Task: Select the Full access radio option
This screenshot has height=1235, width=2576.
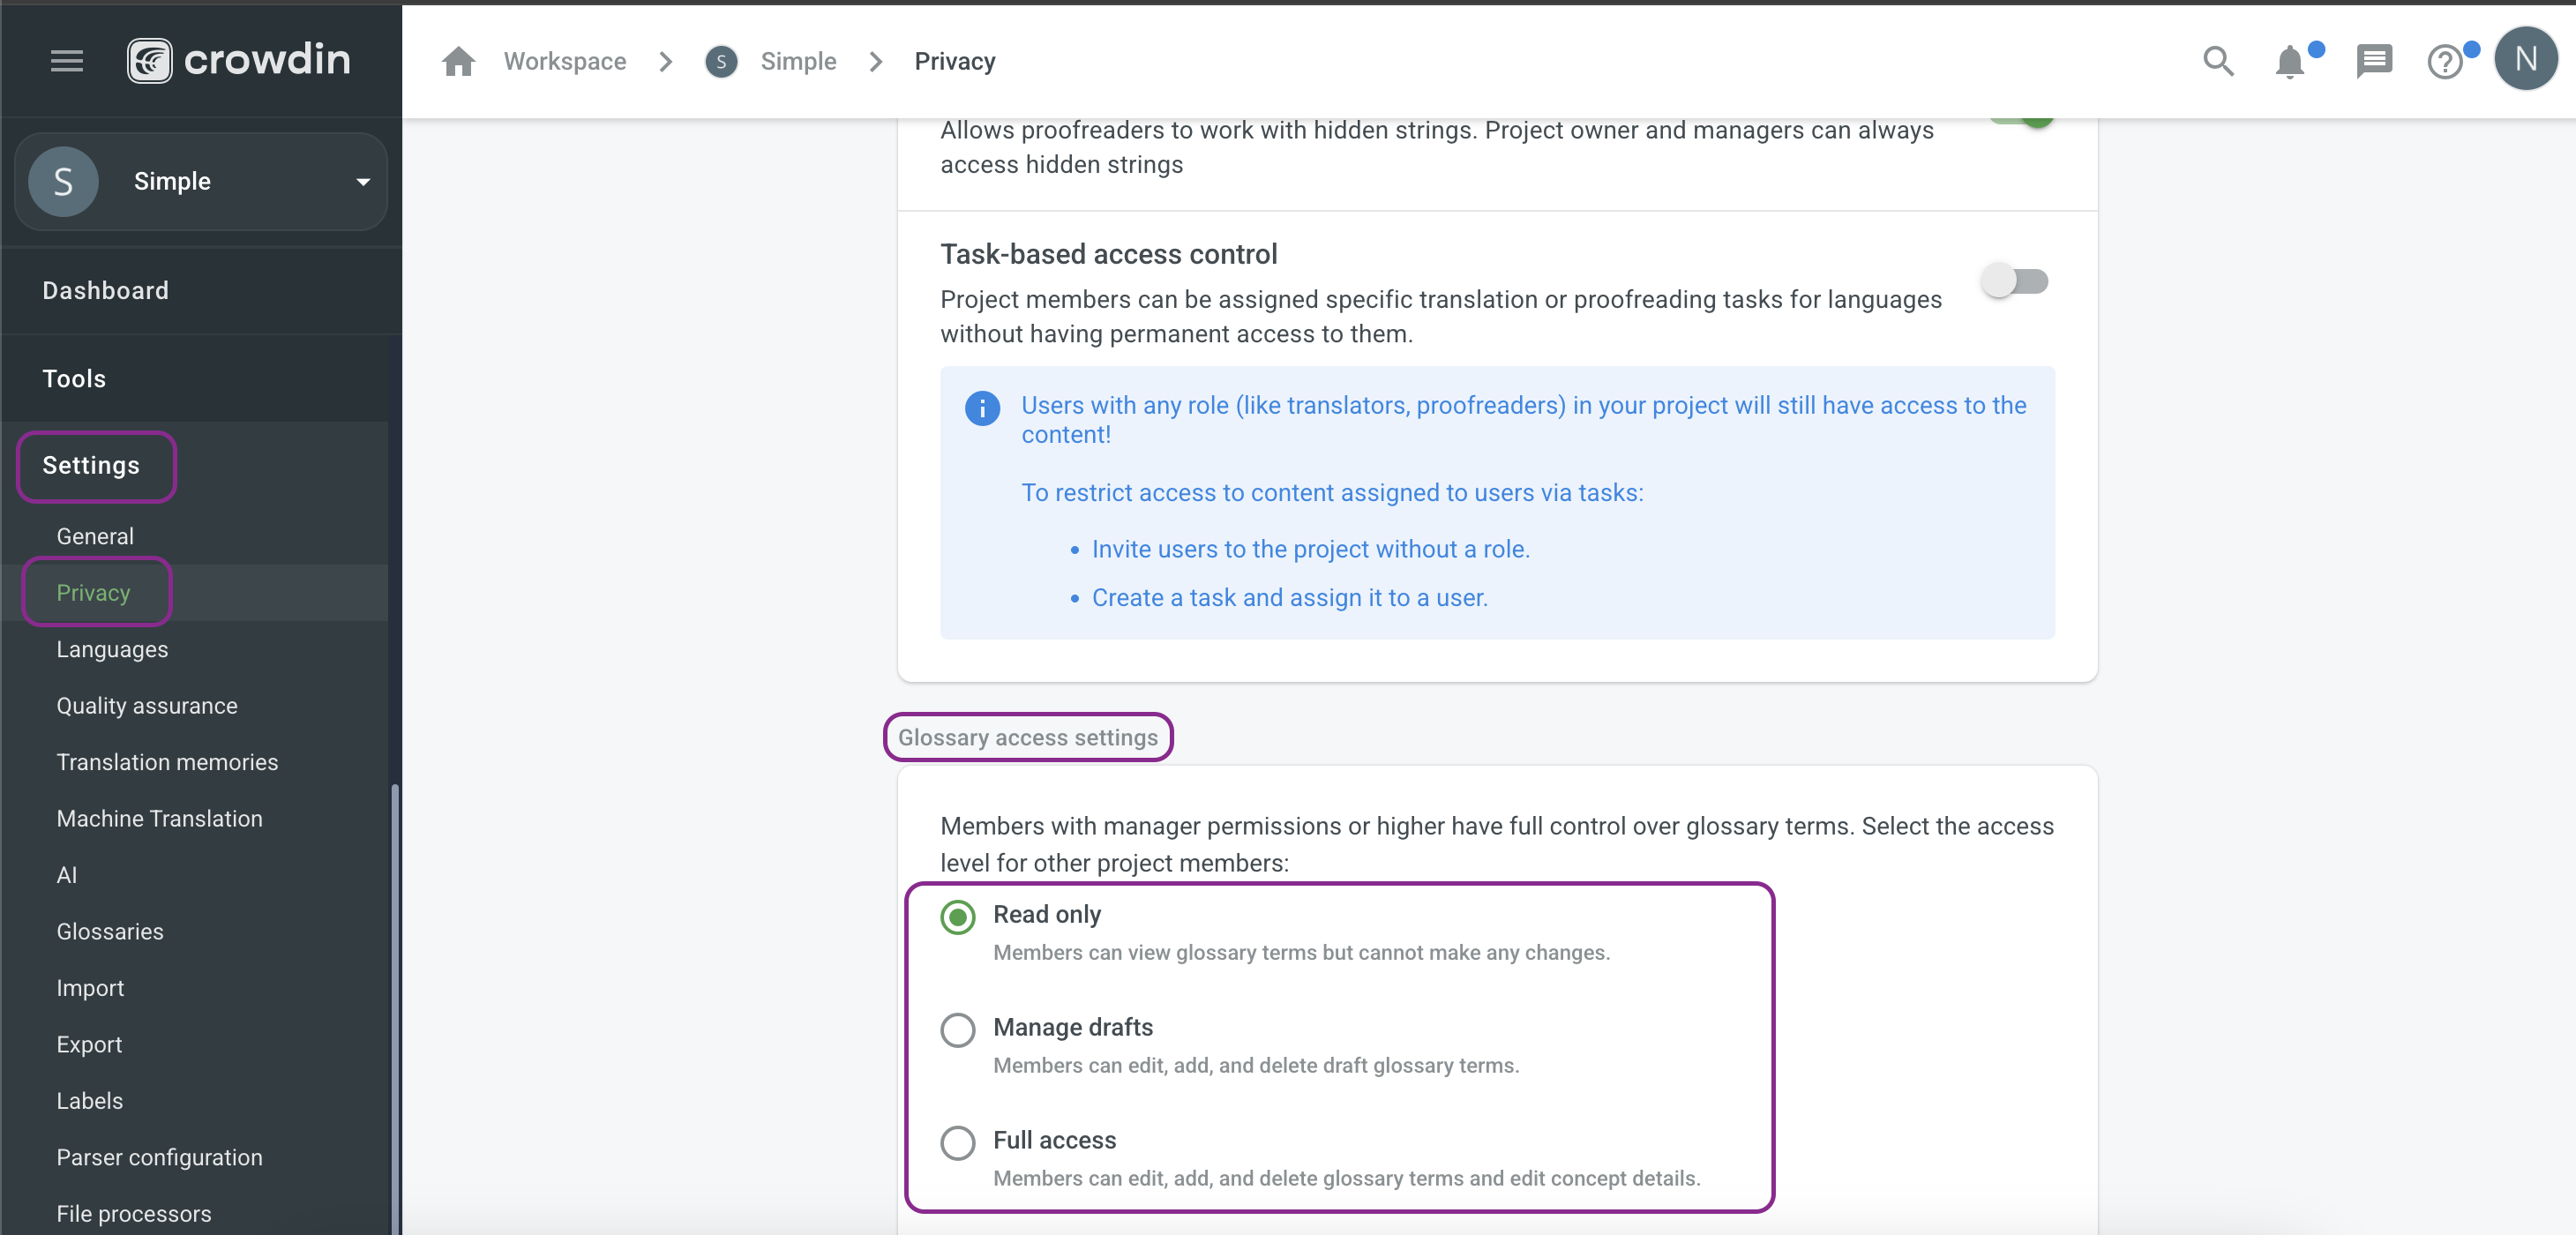Action: (957, 1142)
